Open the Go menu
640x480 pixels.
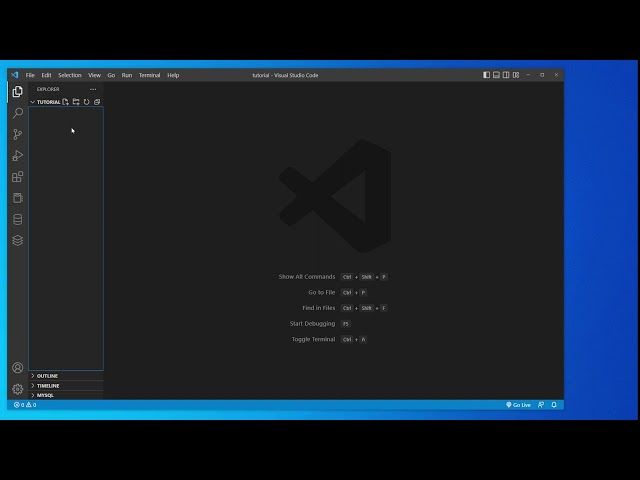tap(111, 75)
